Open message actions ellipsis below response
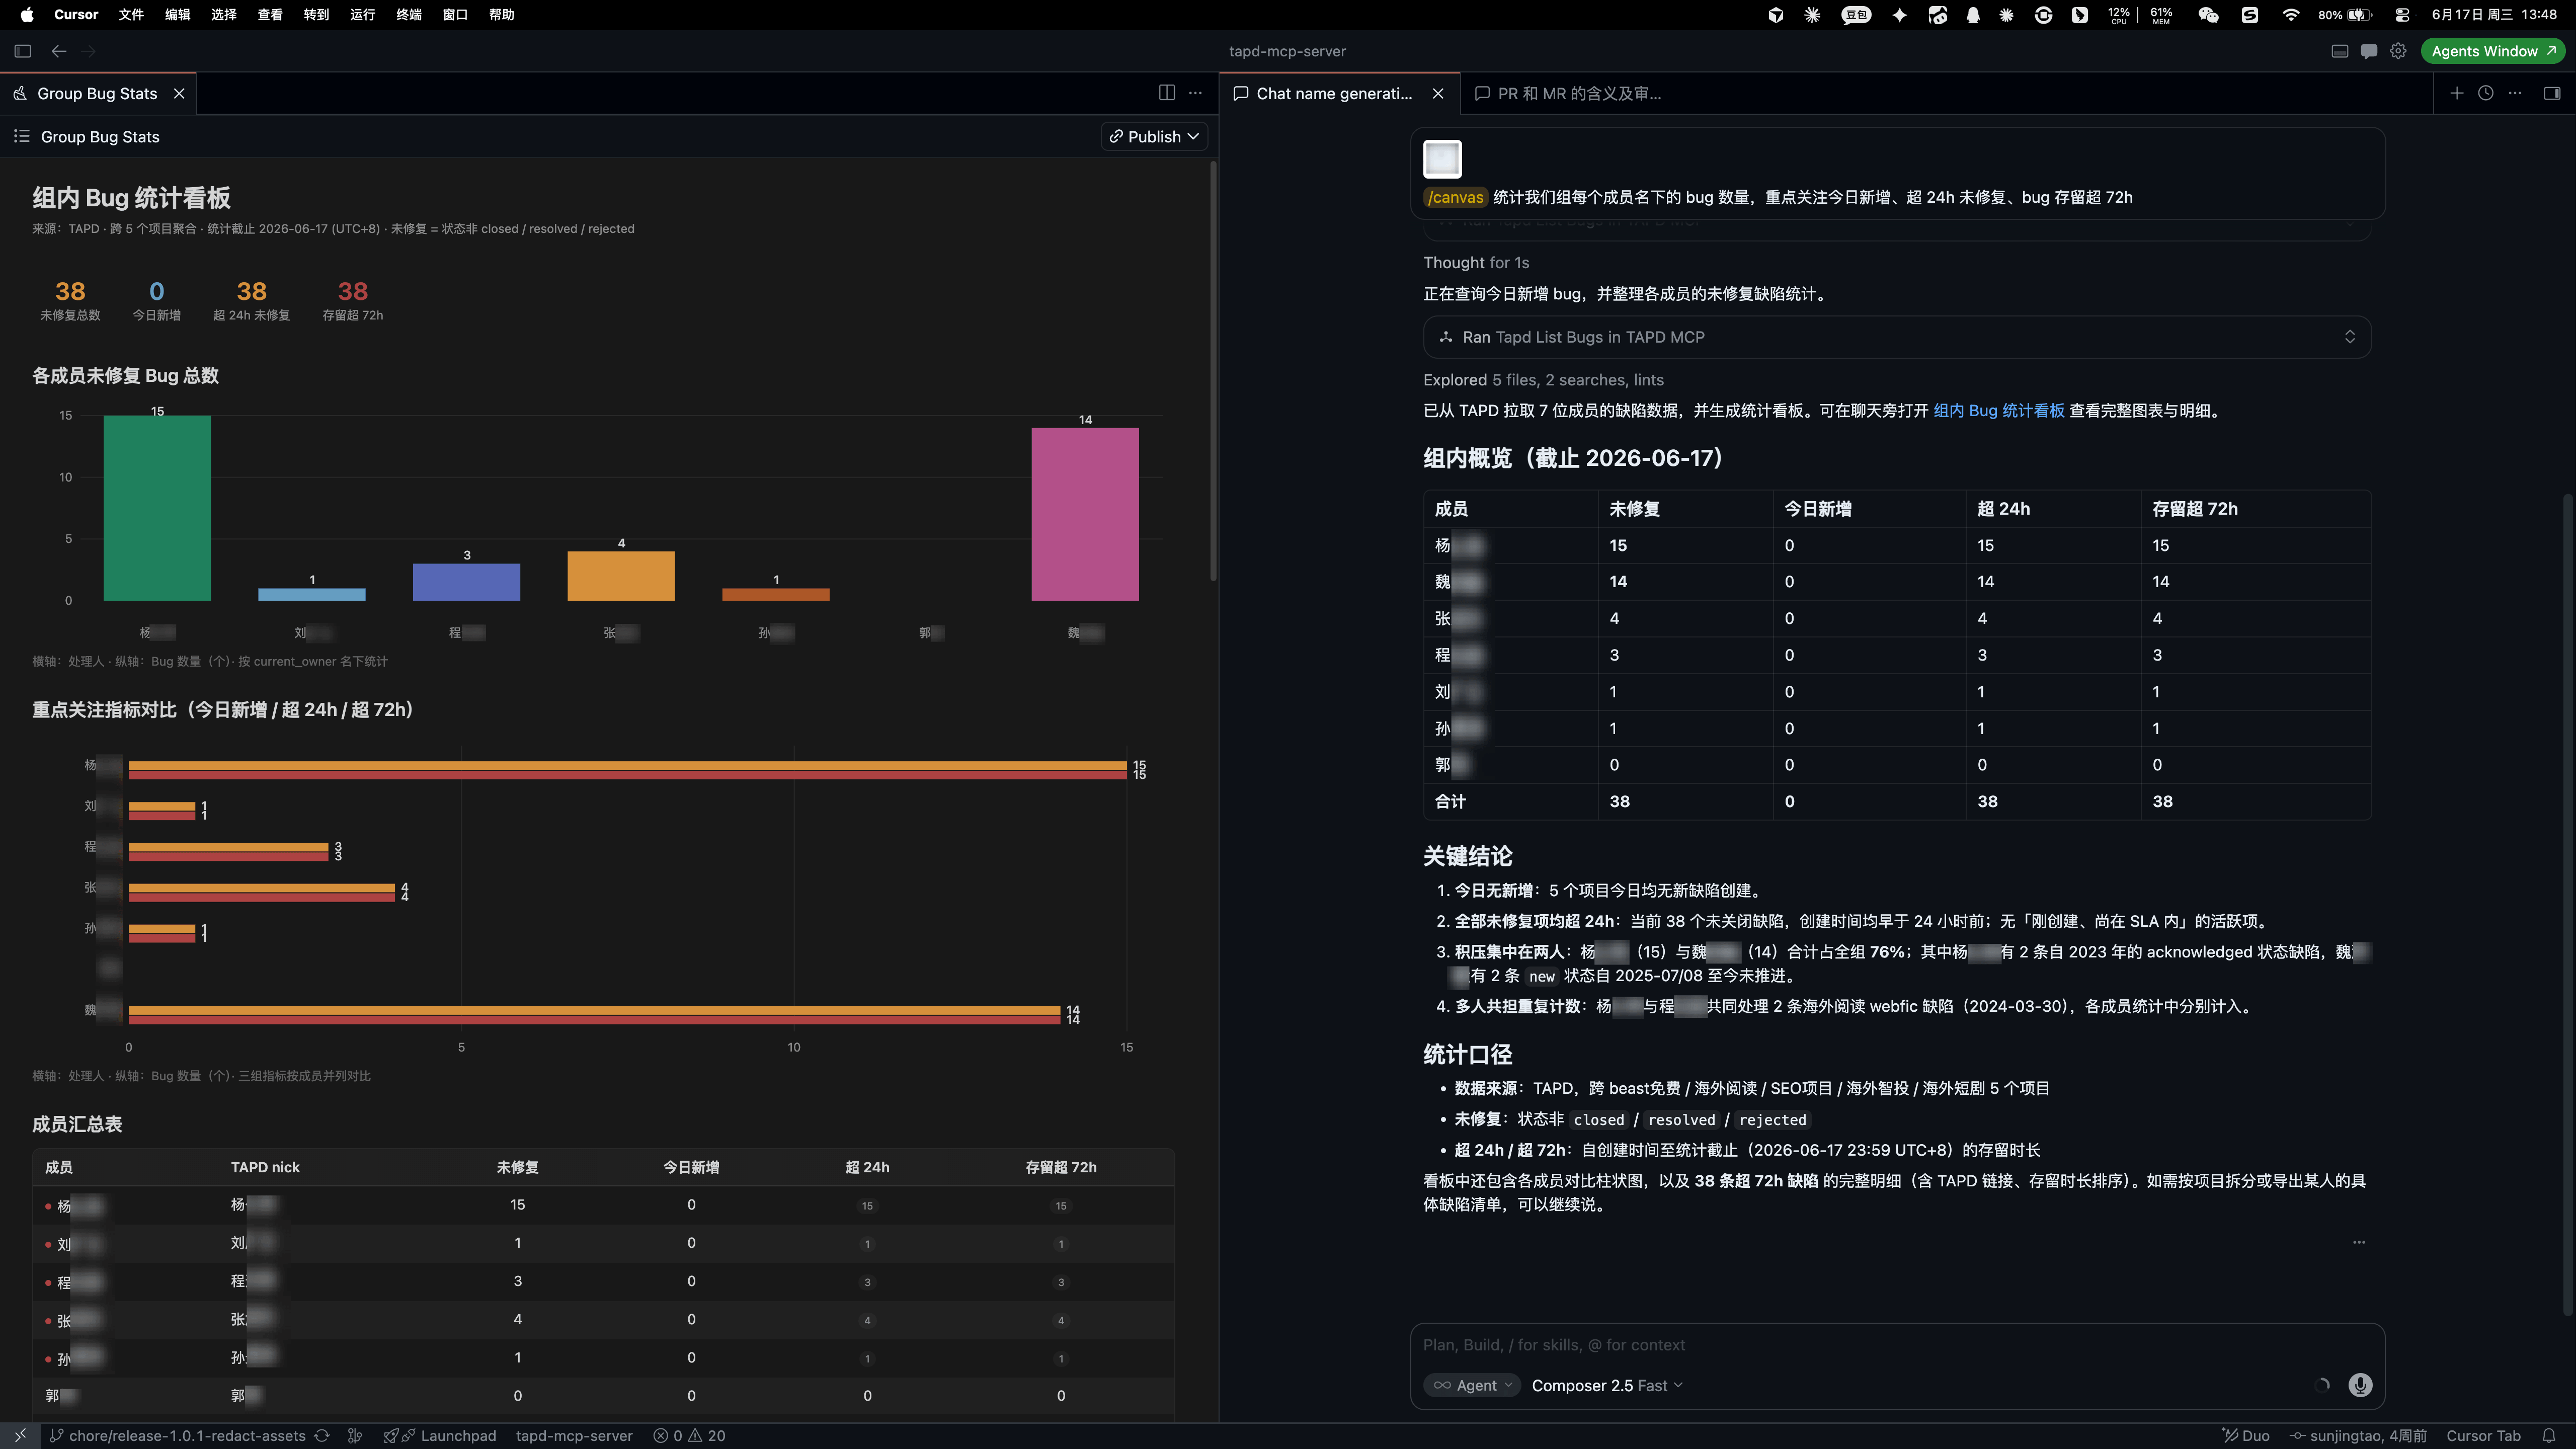2576x1449 pixels. pos(2359,1242)
